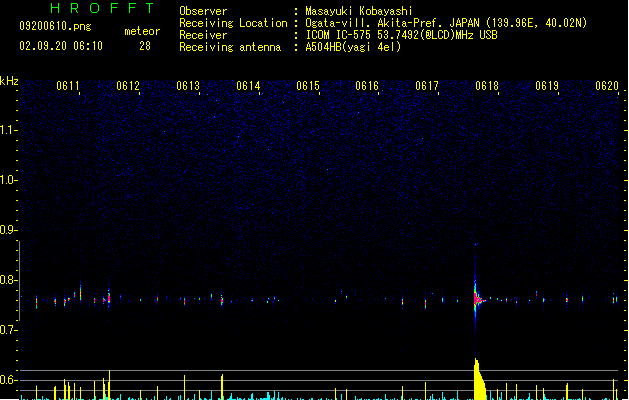
Task: Click the HROFFT title text
Action: [x=103, y=8]
